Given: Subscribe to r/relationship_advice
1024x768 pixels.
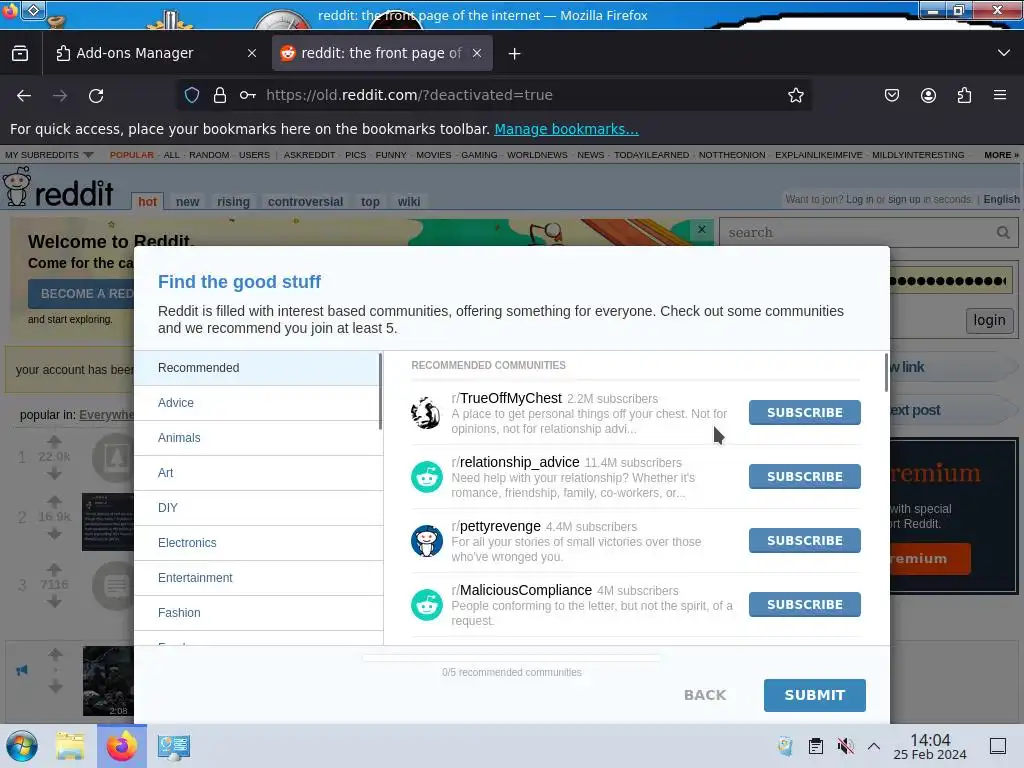Looking at the screenshot, I should (x=805, y=477).
